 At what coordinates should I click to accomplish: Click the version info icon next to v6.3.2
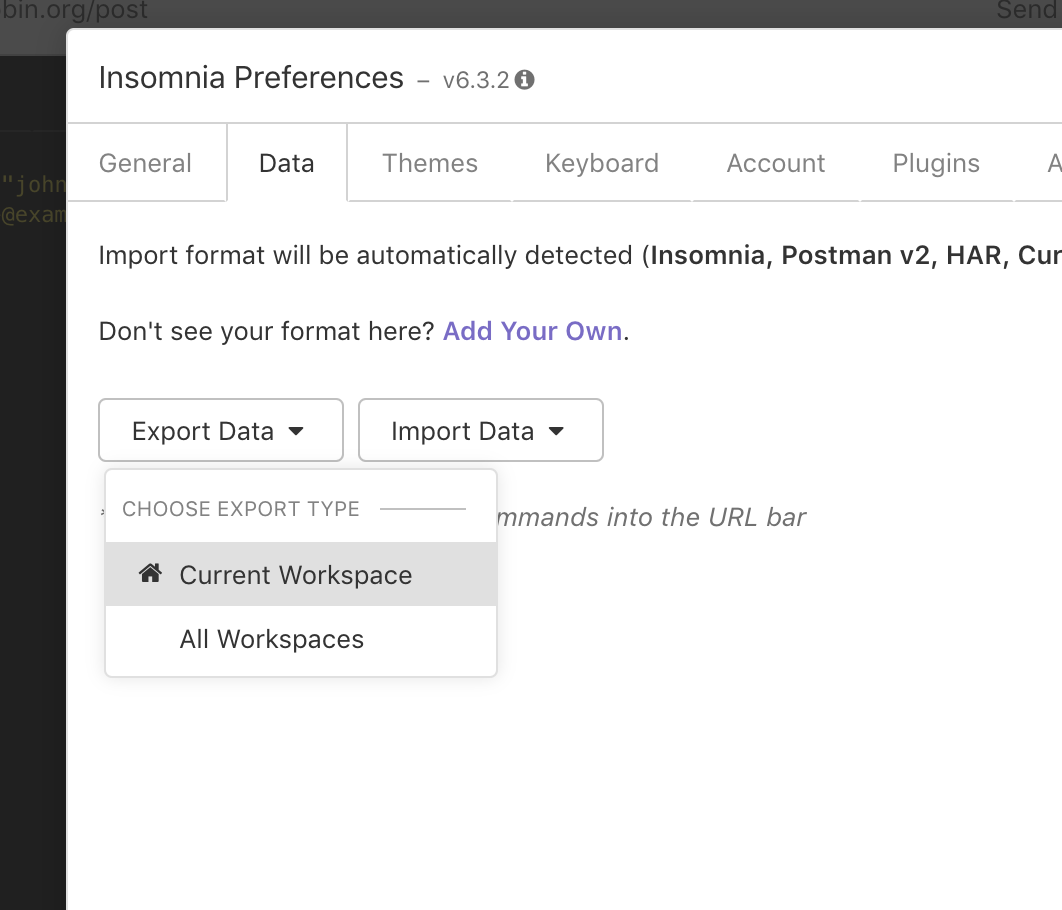click(x=524, y=80)
